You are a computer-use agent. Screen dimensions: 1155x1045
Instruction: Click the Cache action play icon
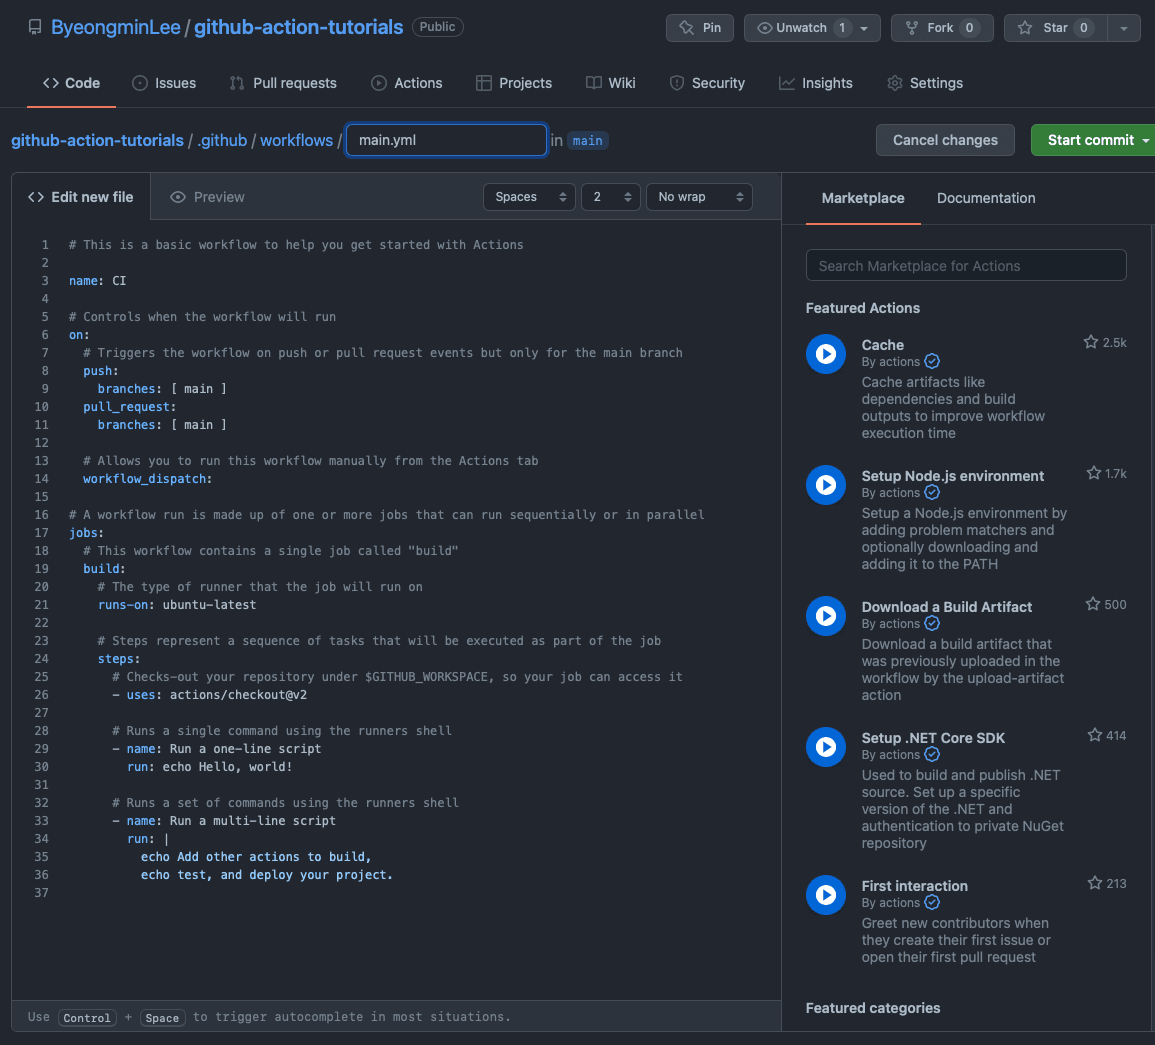(x=826, y=354)
